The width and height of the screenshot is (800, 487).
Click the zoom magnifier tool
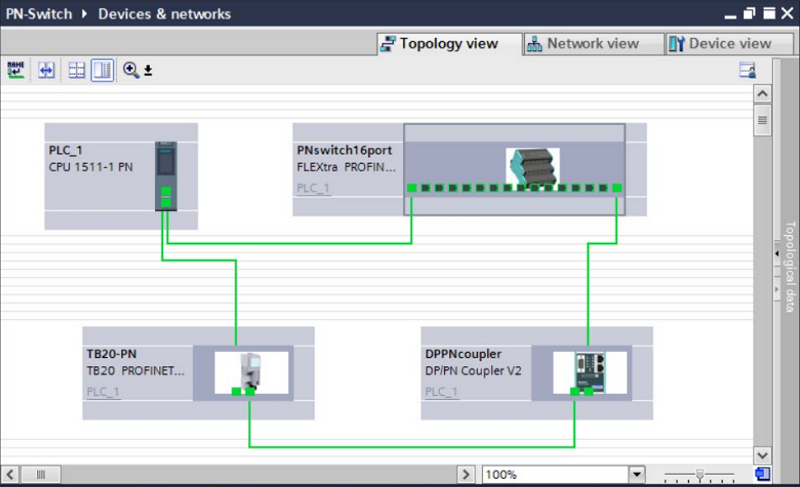[131, 70]
